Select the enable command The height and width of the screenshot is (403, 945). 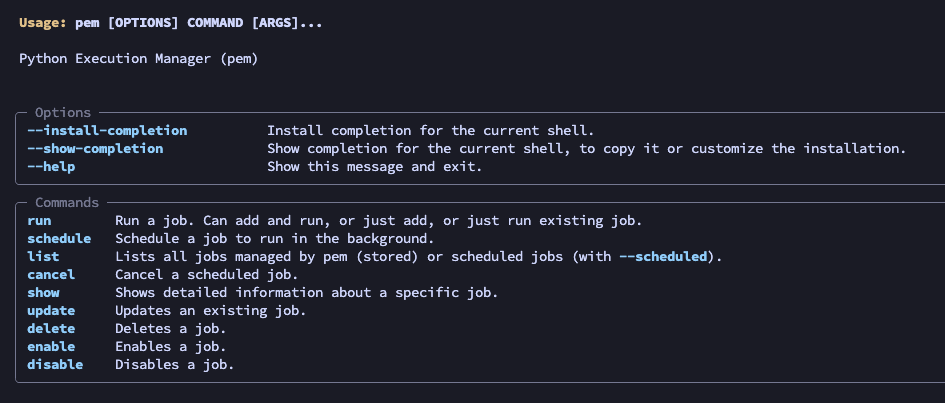coord(51,347)
